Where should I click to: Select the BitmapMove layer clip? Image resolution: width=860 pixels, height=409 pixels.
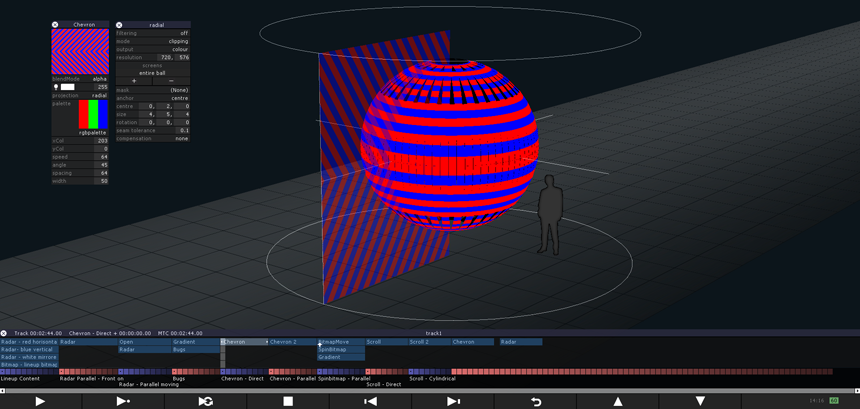click(341, 342)
